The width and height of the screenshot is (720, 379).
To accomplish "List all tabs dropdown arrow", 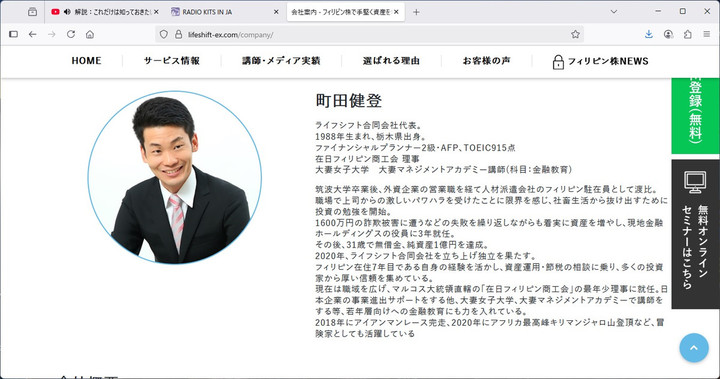I will click(x=613, y=12).
